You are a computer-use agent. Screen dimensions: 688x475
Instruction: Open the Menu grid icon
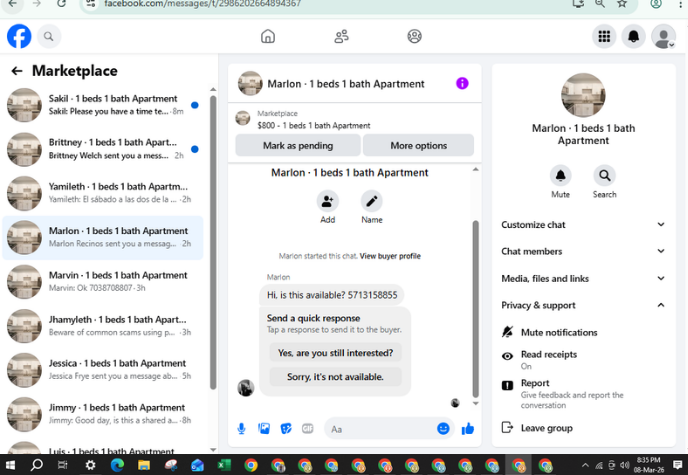(604, 36)
